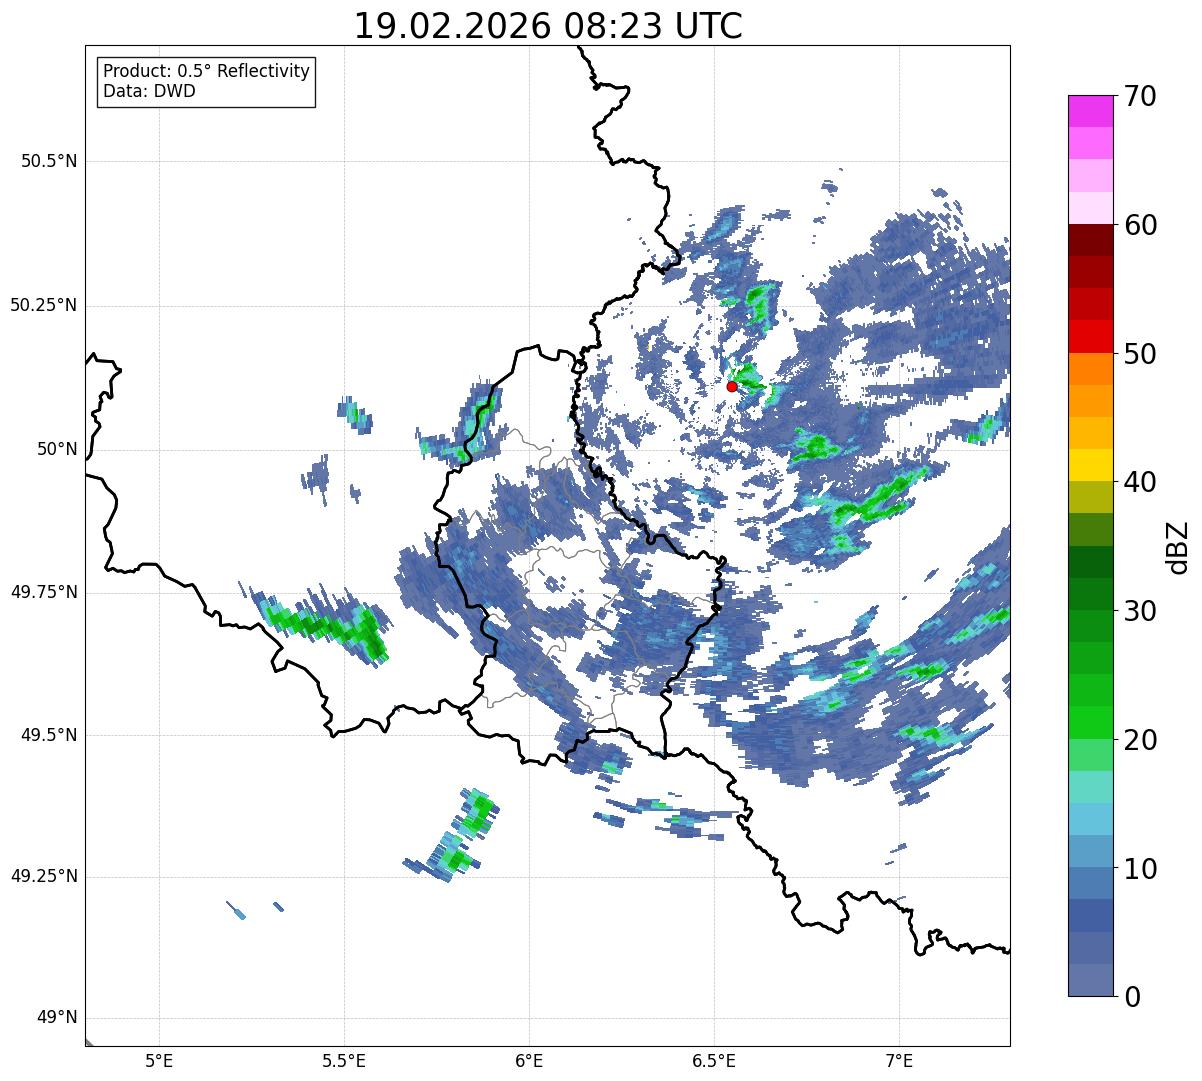Click the 'Product: 0.5° Reflectivity' text

pos(207,72)
